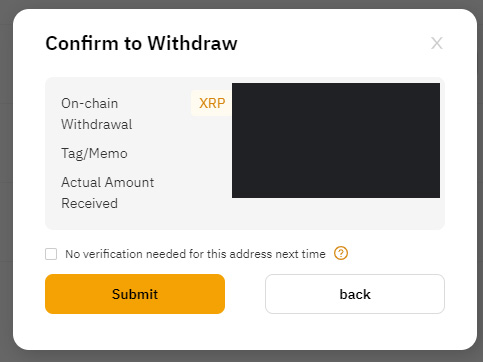Viewport: 483px width, 362px height.
Task: Toggle via 'No verification needed' label text
Action: point(195,254)
